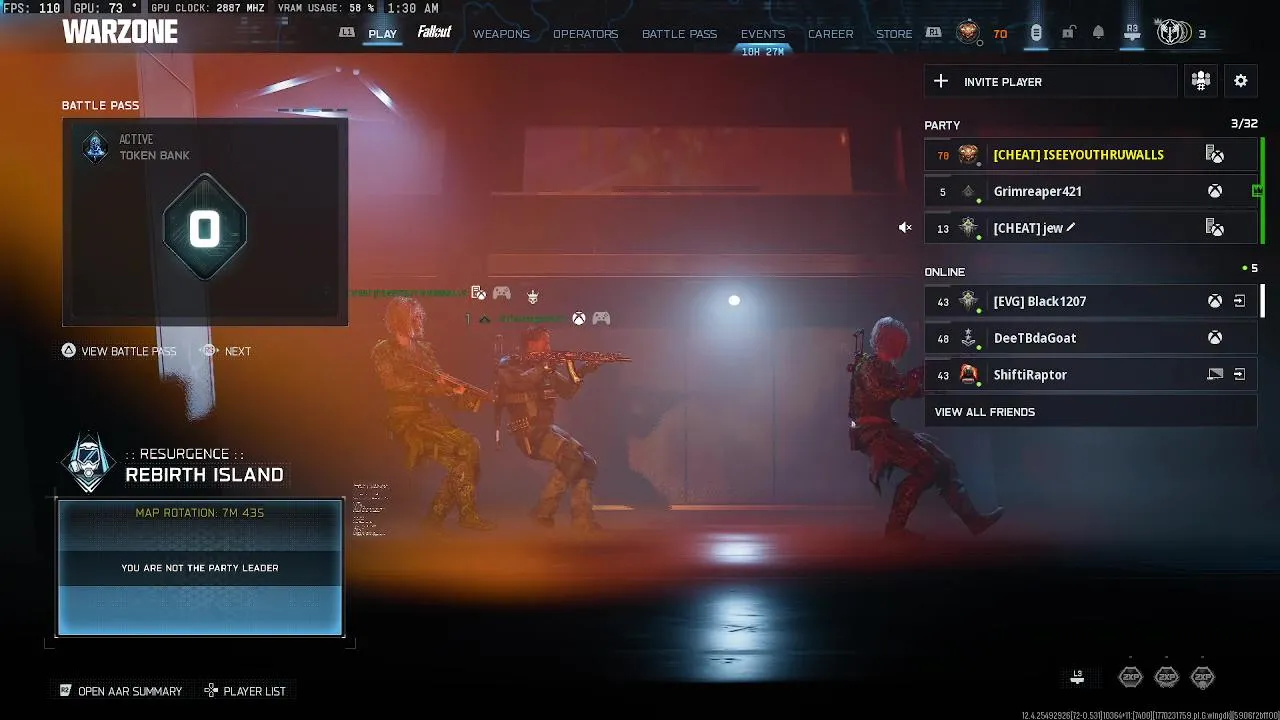The height and width of the screenshot is (720, 1280).
Task: Open the EVENTS tab
Action: [x=762, y=34]
